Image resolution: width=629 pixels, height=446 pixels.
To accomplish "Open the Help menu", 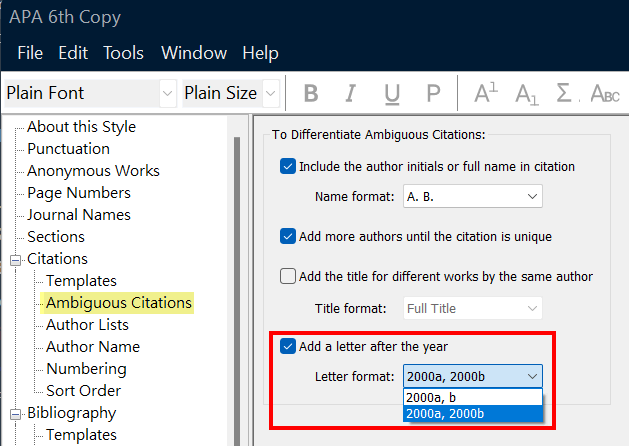I will 260,53.
